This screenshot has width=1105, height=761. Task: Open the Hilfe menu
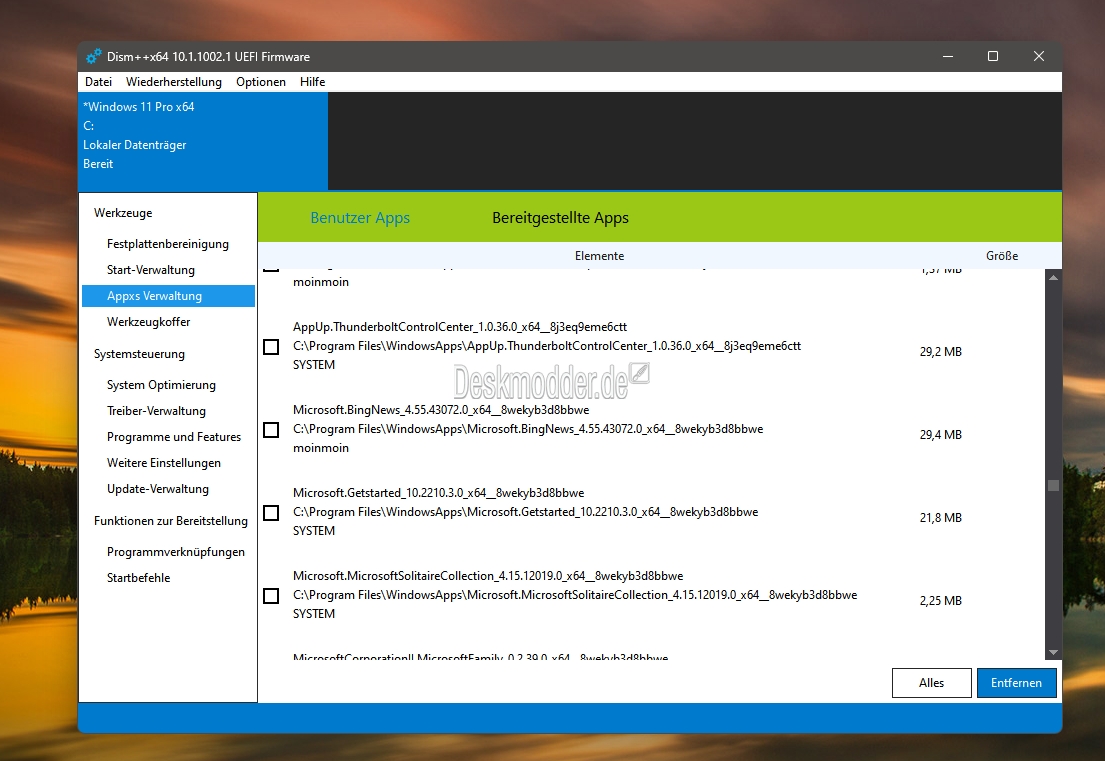(x=312, y=82)
